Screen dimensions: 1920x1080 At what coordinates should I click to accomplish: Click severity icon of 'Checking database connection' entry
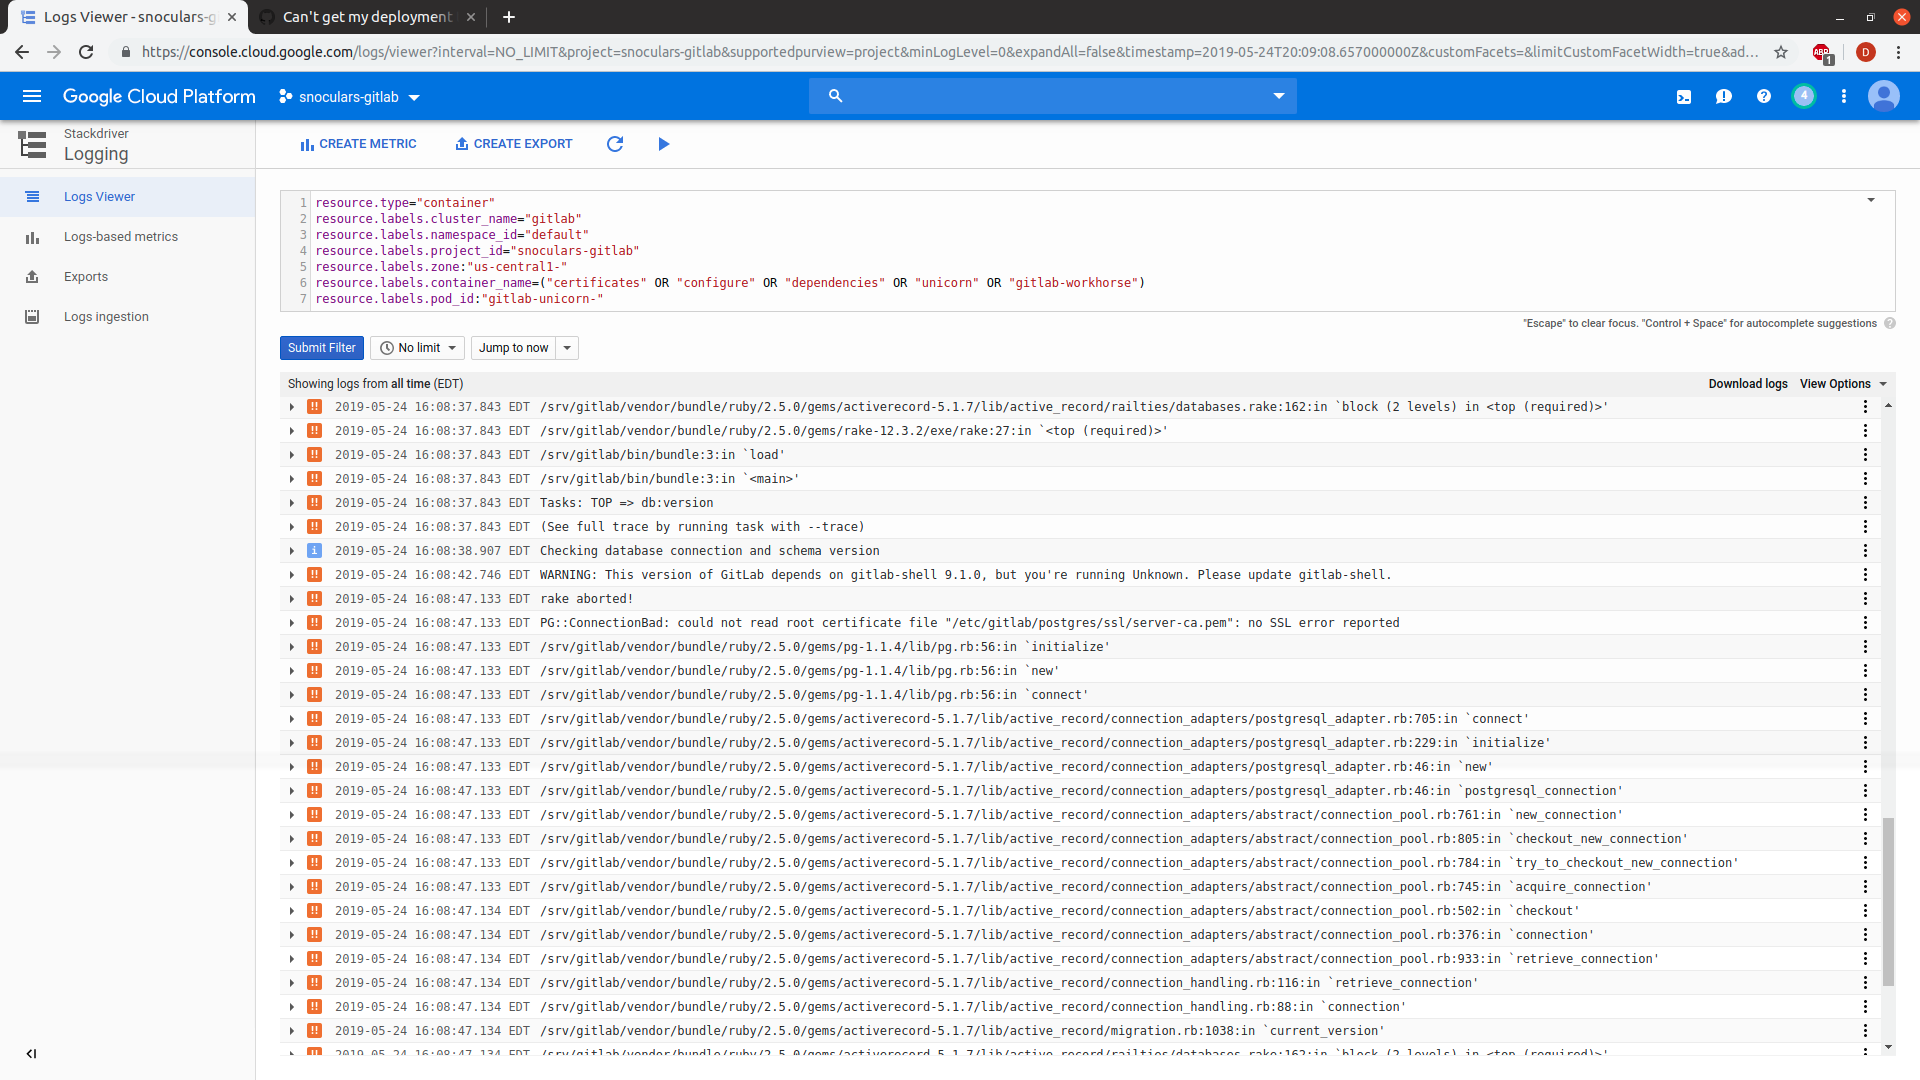click(314, 551)
